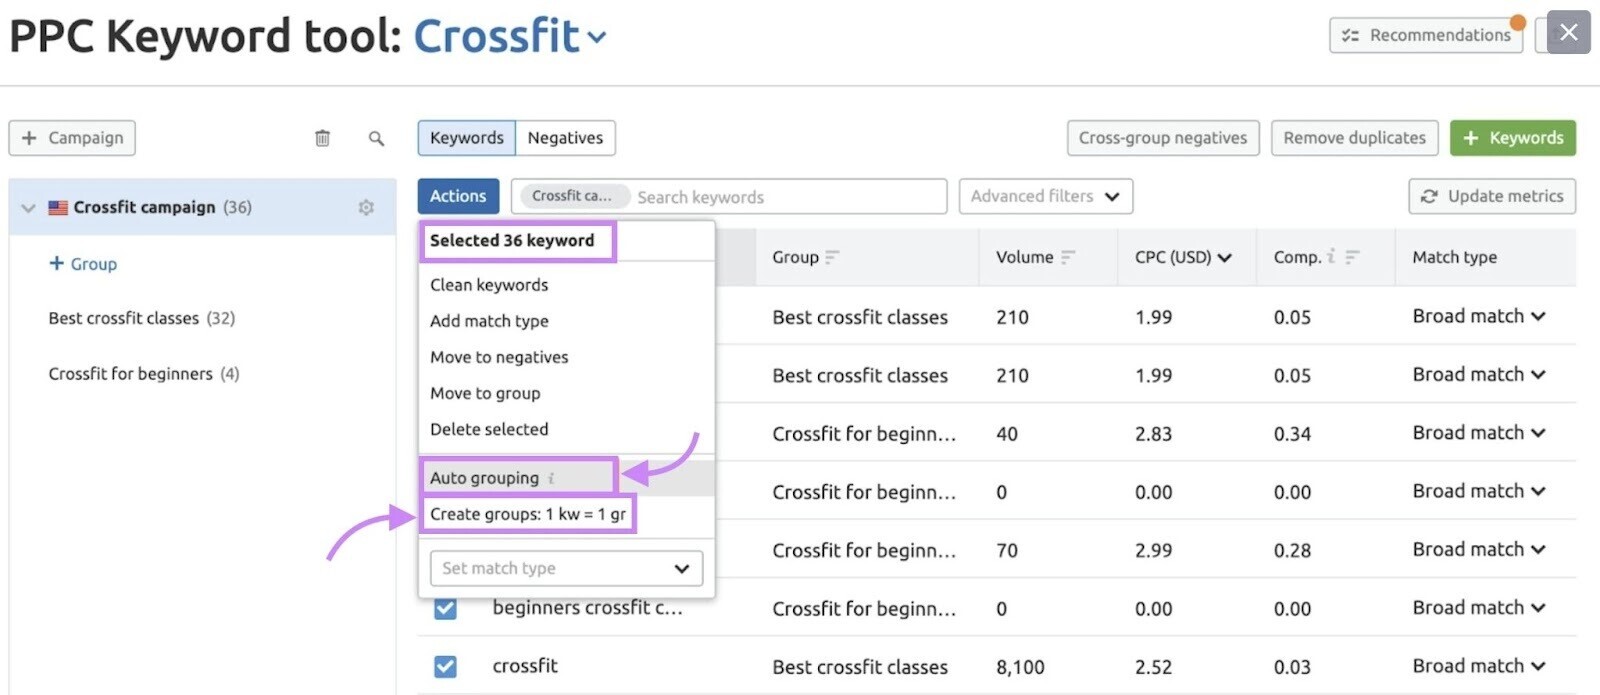Click the 0.28 competition cell
The image size is (1600, 695).
(1292, 550)
